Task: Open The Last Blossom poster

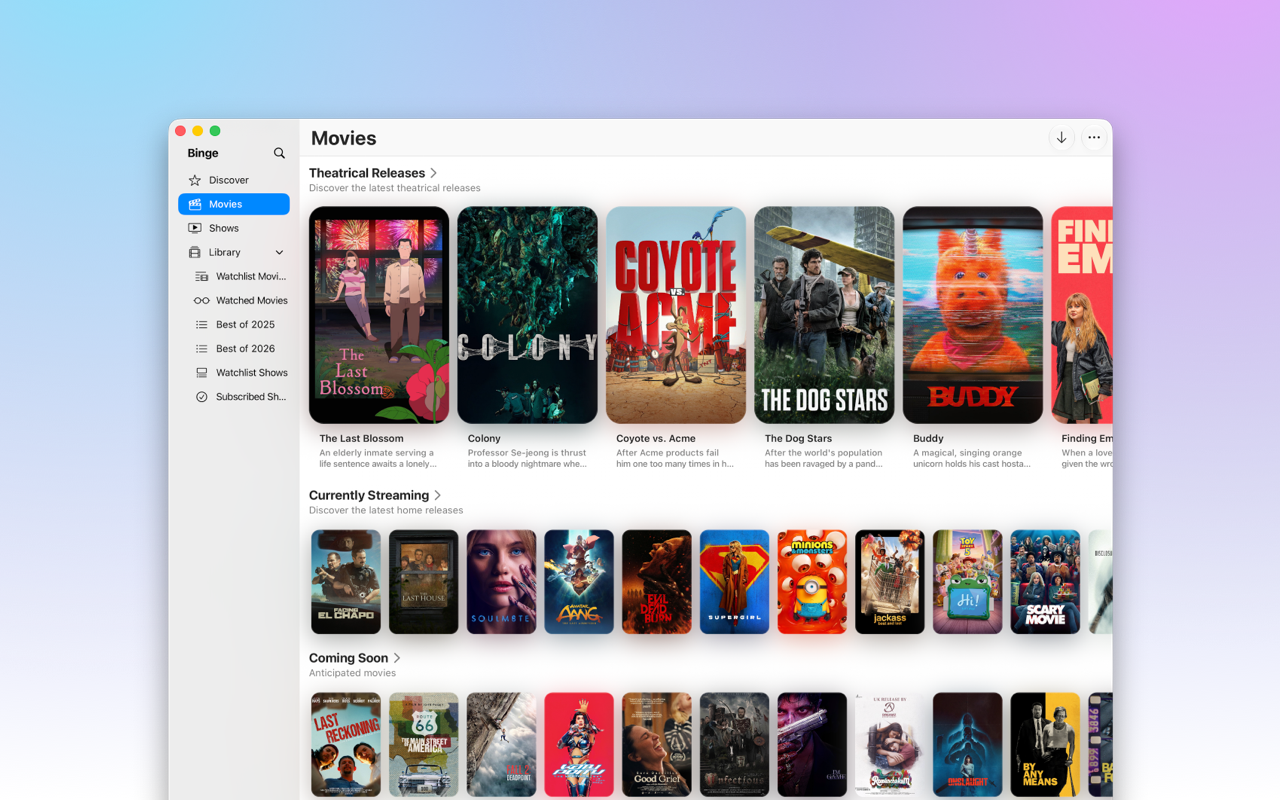Action: 379,315
